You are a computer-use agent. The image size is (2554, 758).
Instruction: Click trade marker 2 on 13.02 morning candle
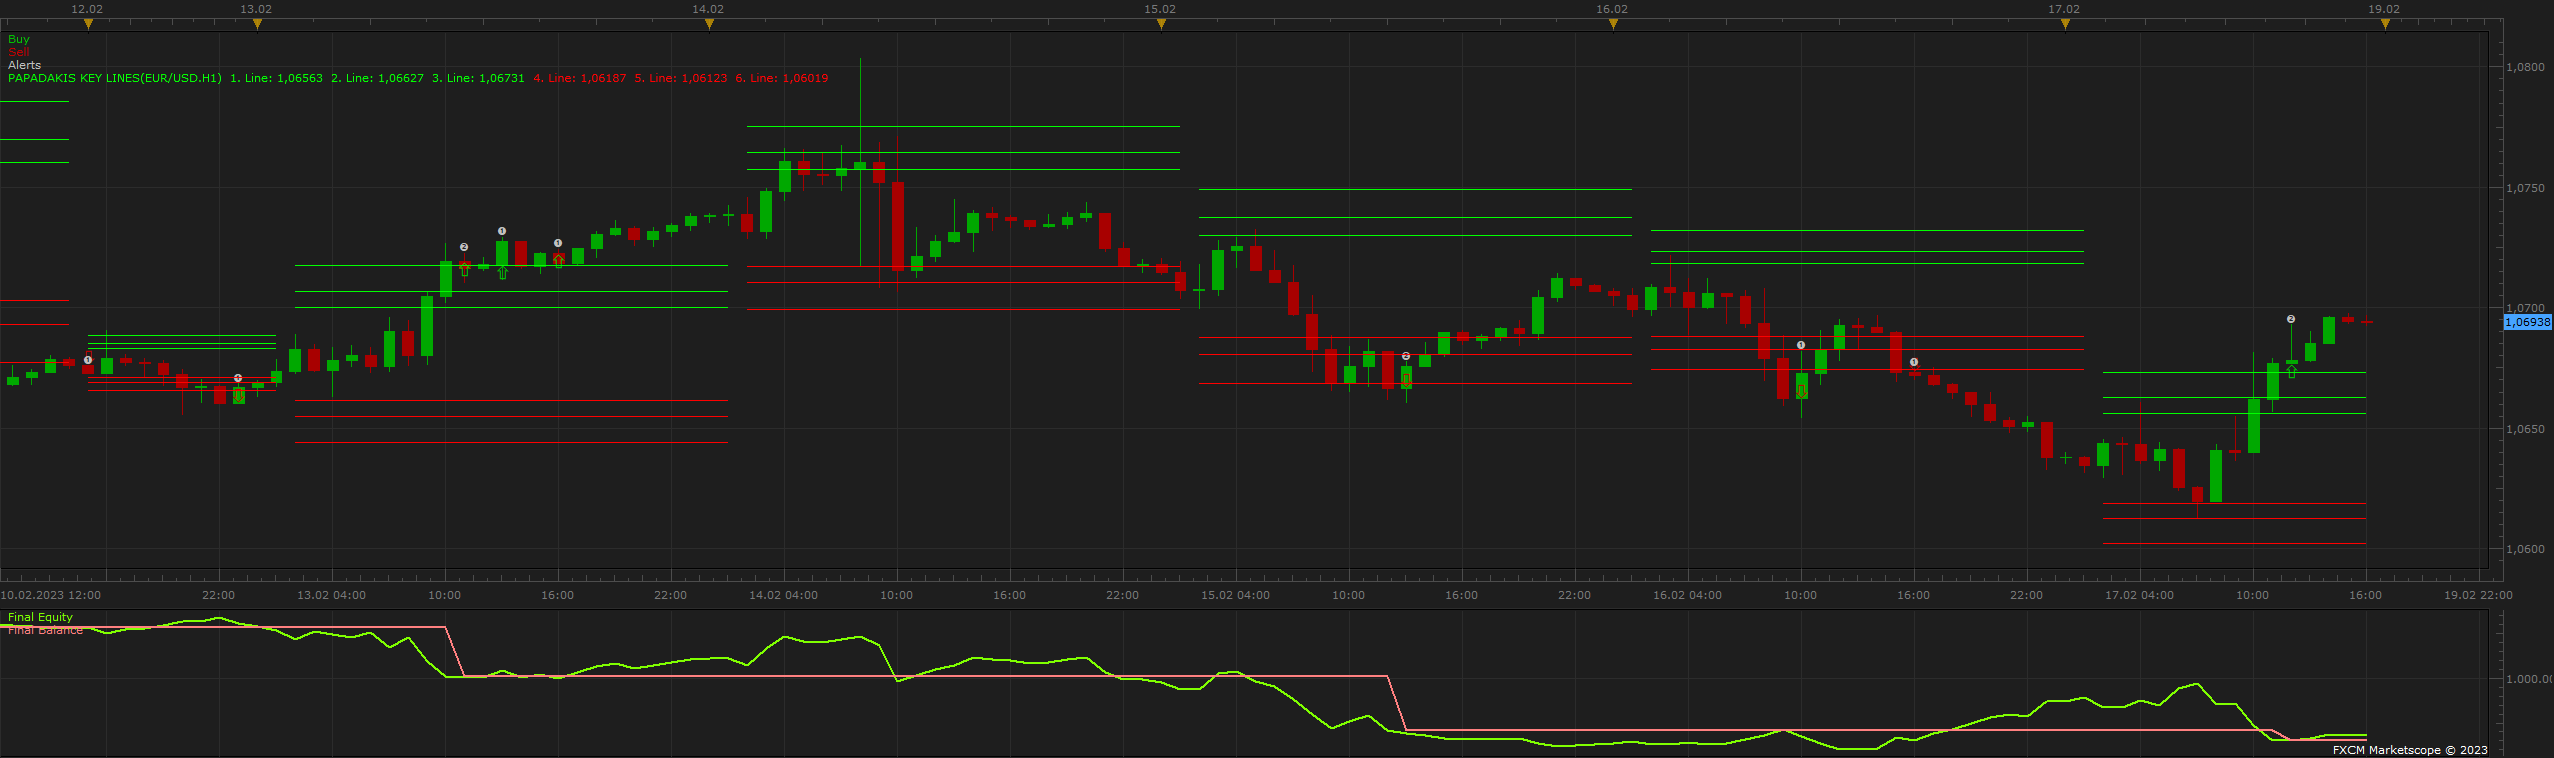464,247
